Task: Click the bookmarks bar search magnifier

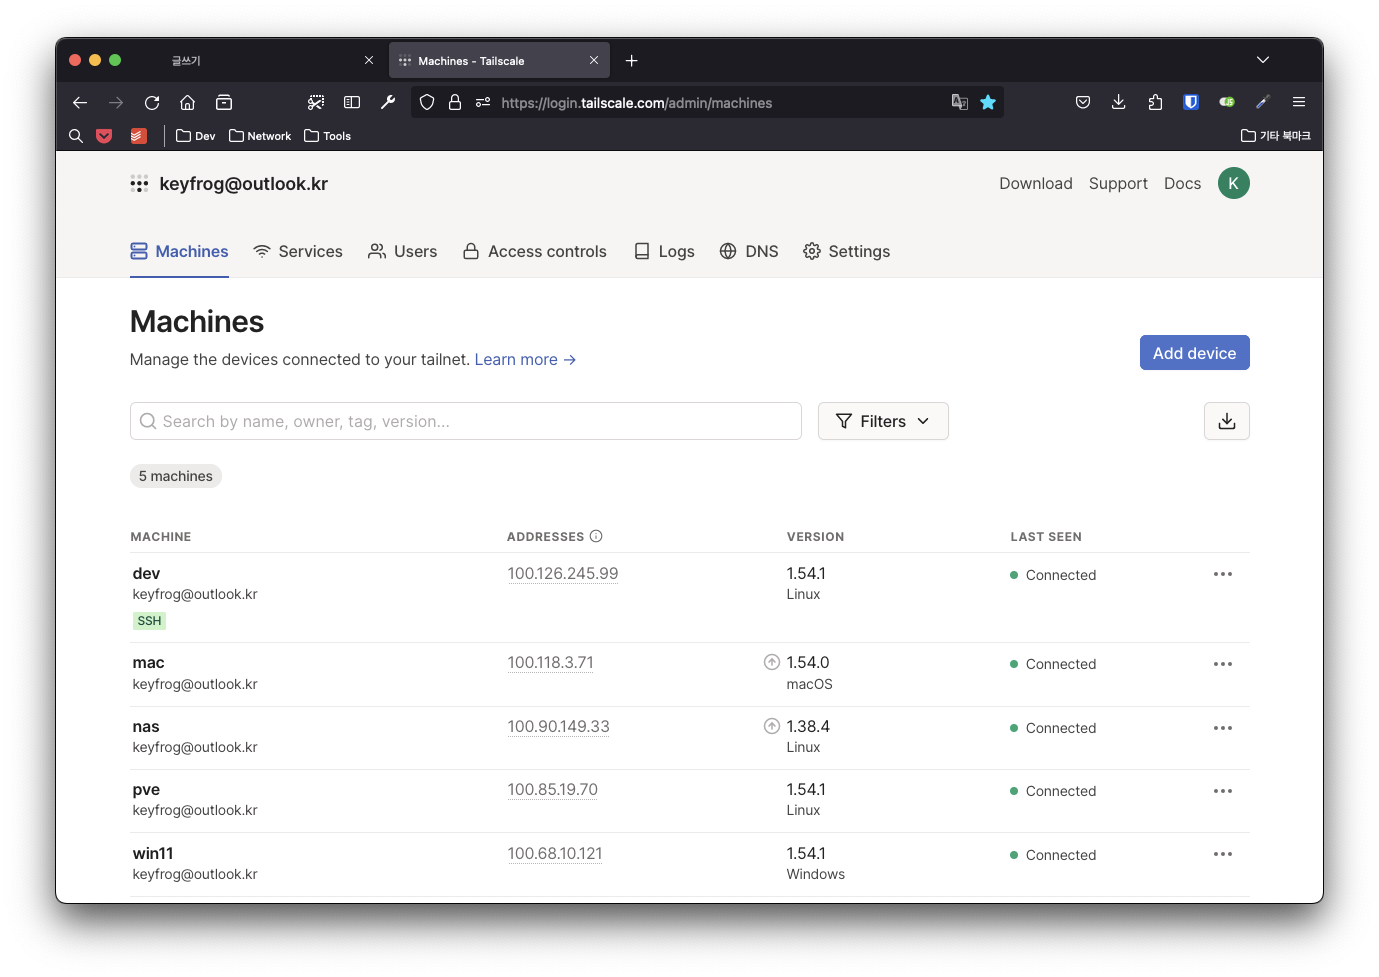Action: point(76,136)
